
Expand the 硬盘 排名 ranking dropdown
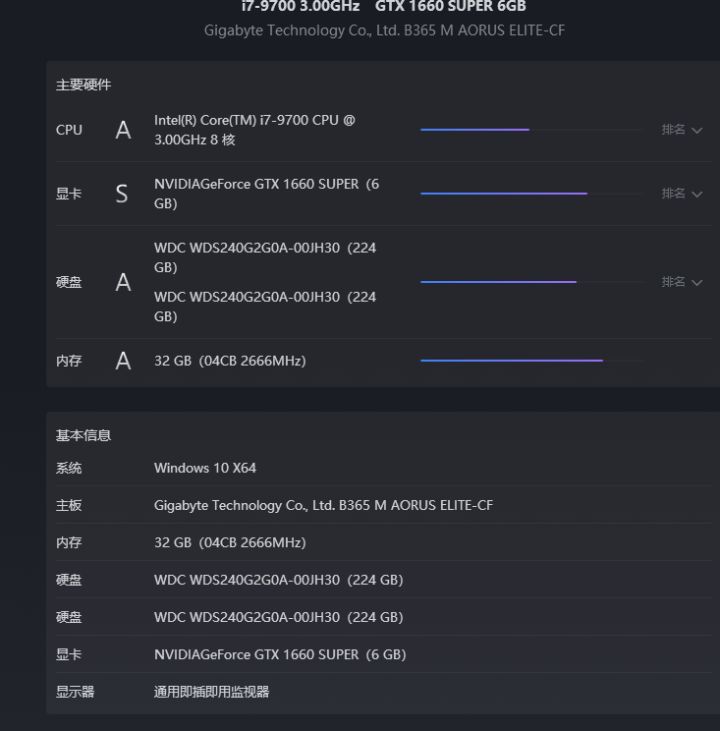(x=682, y=282)
